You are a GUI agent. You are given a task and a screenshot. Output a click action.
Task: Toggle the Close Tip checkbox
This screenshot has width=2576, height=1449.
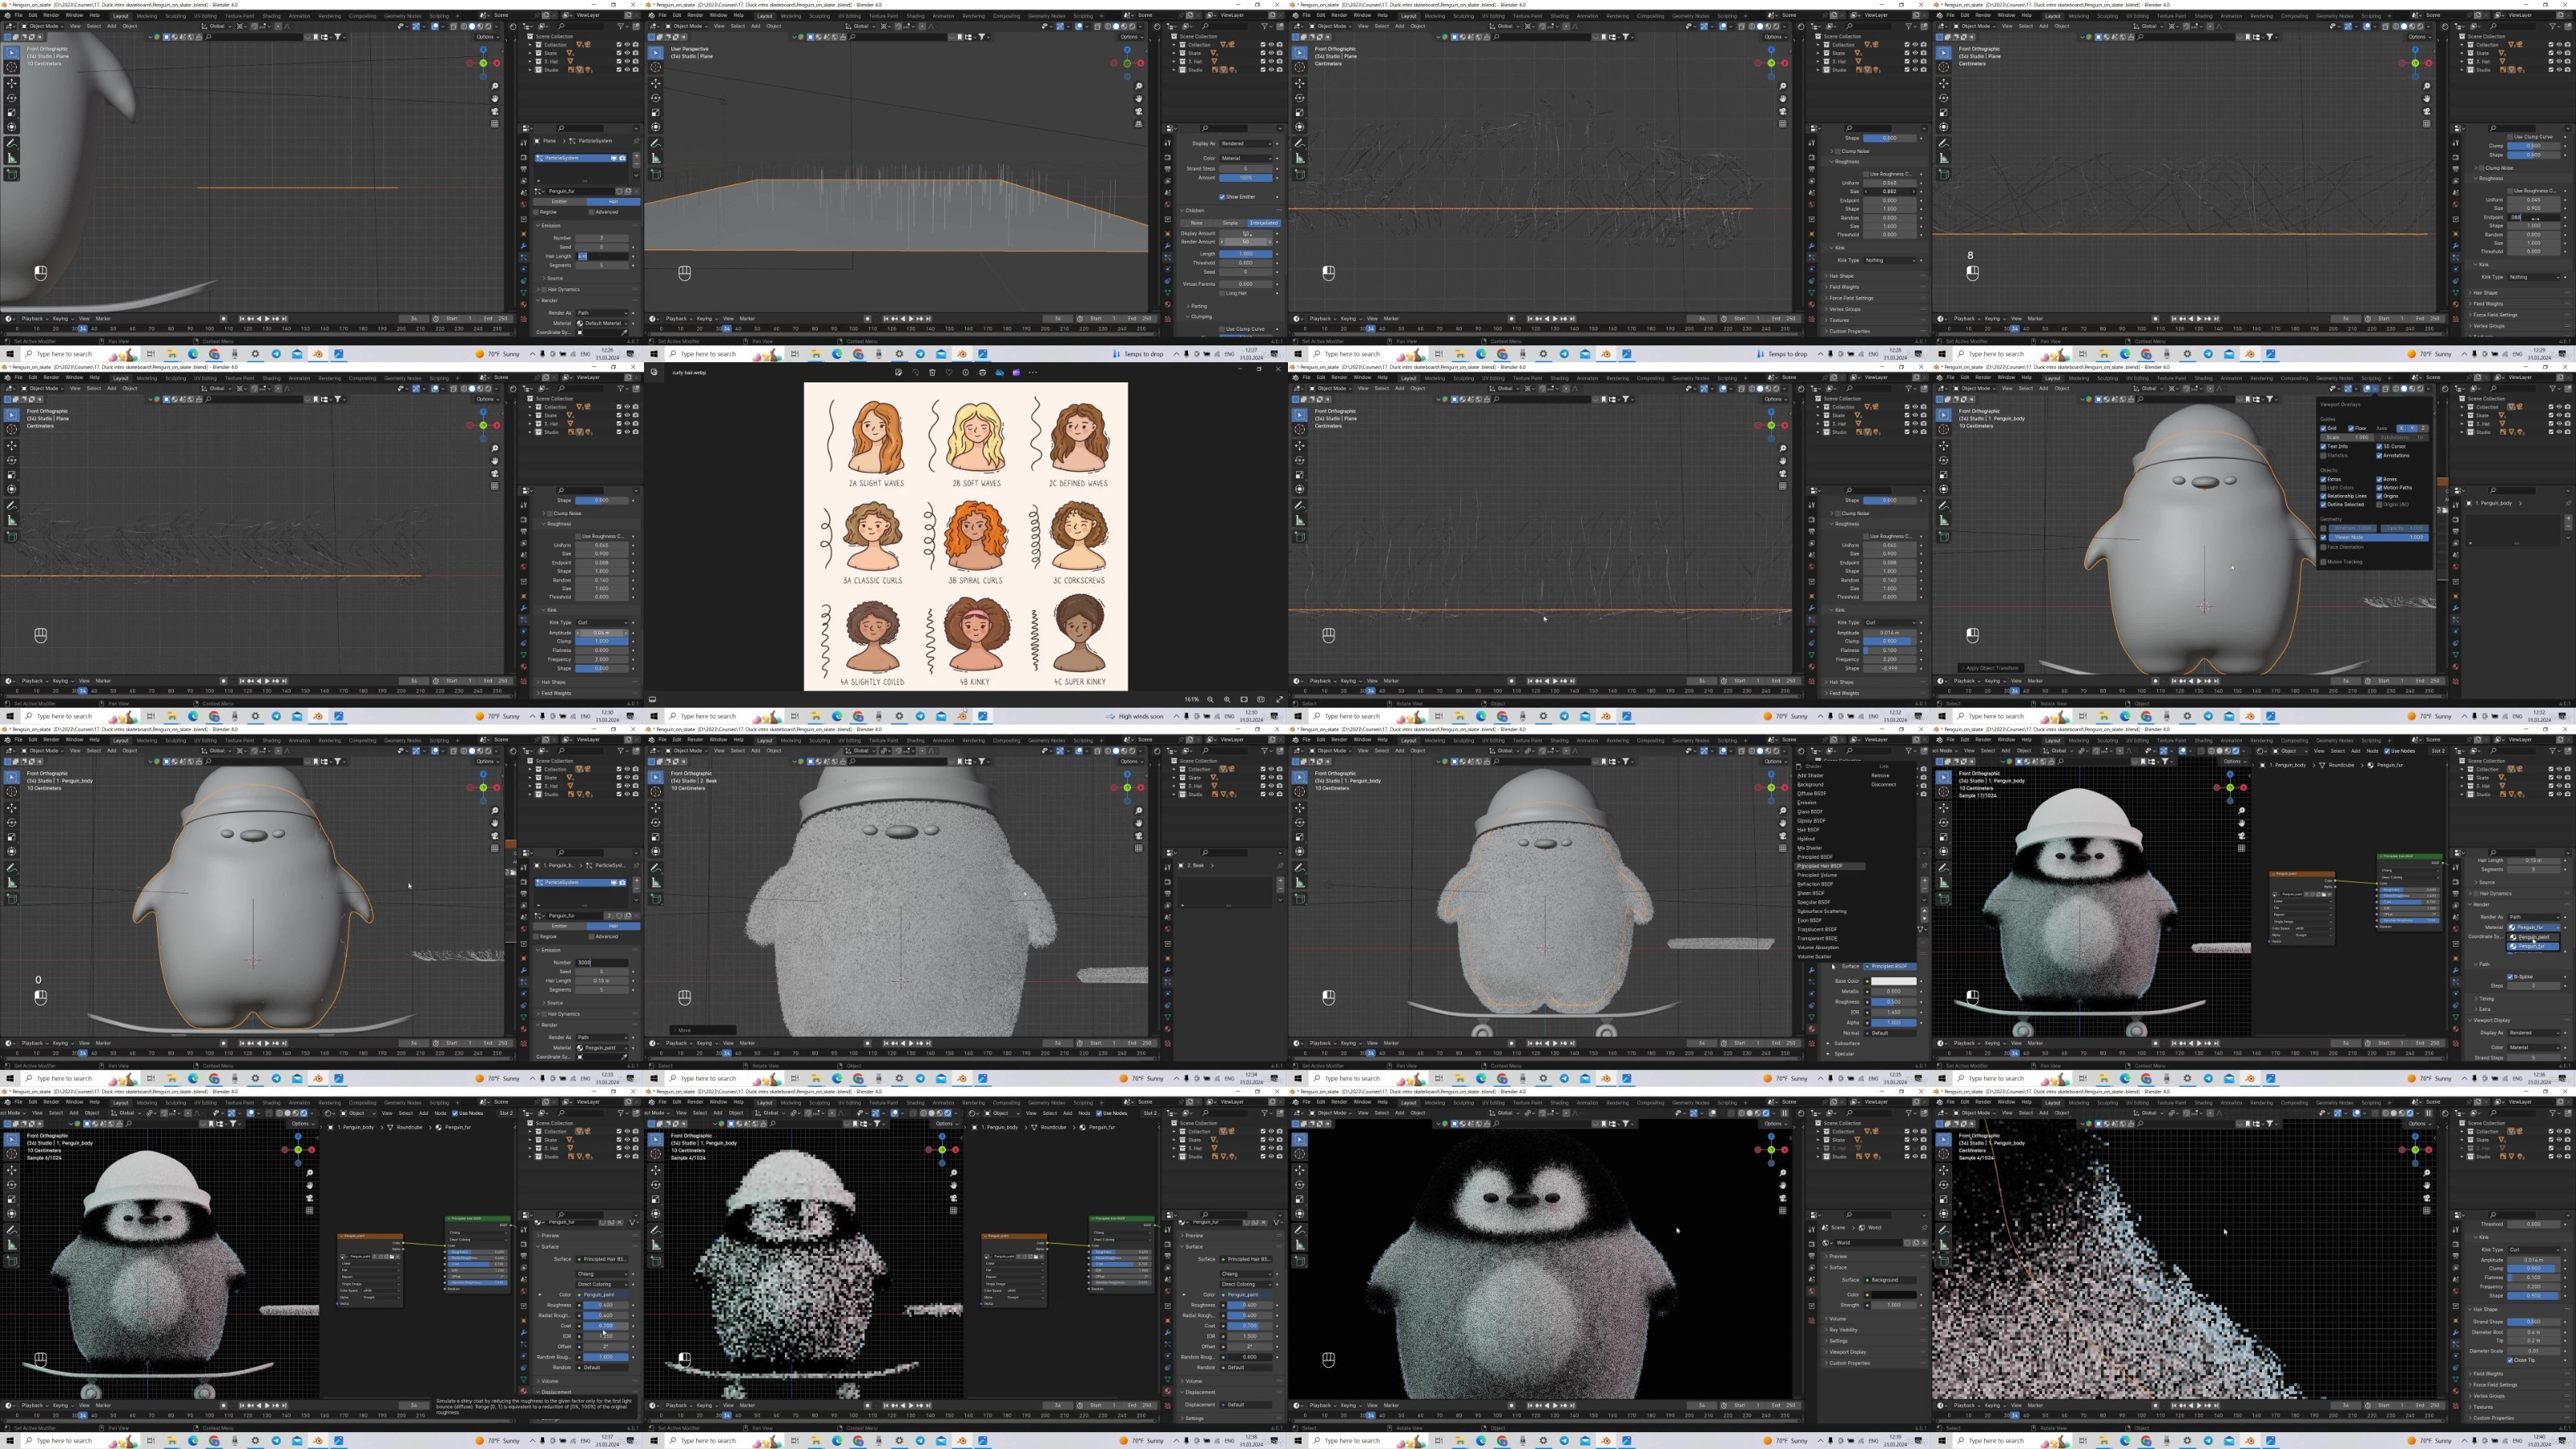[x=2511, y=1361]
